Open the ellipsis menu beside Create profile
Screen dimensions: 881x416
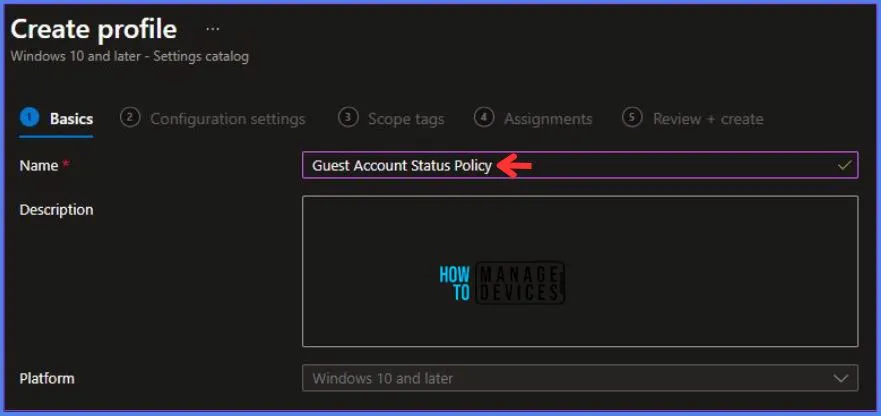coord(212,29)
